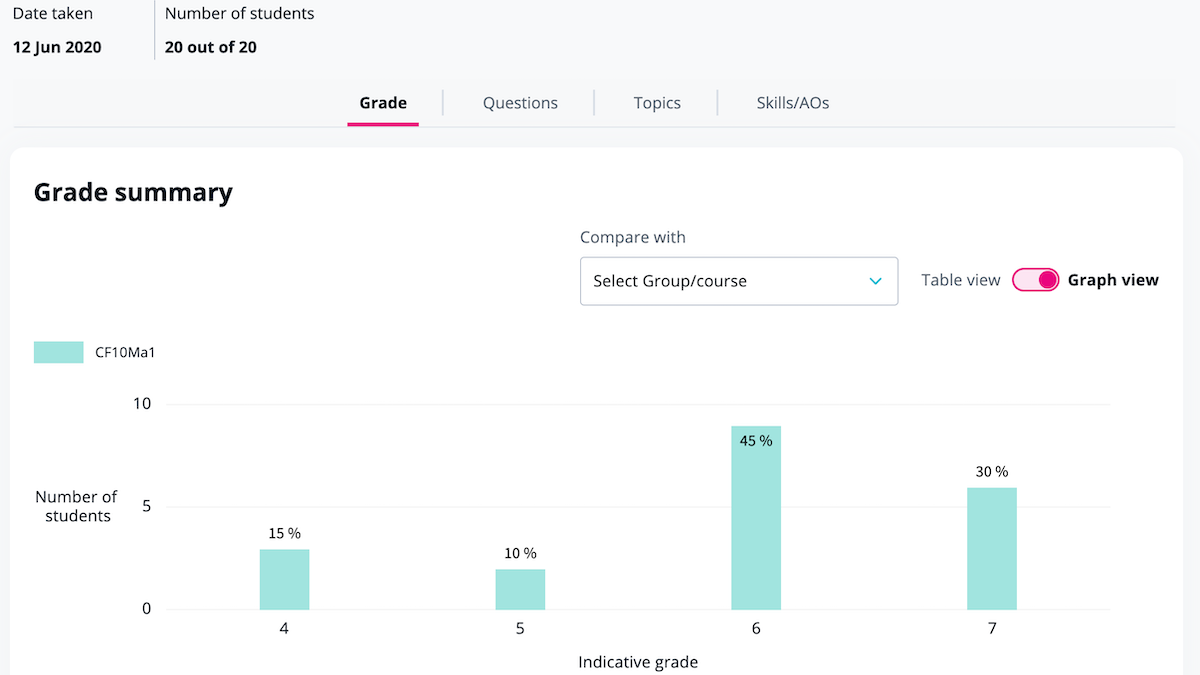Click the Grade summary heading

tap(133, 192)
